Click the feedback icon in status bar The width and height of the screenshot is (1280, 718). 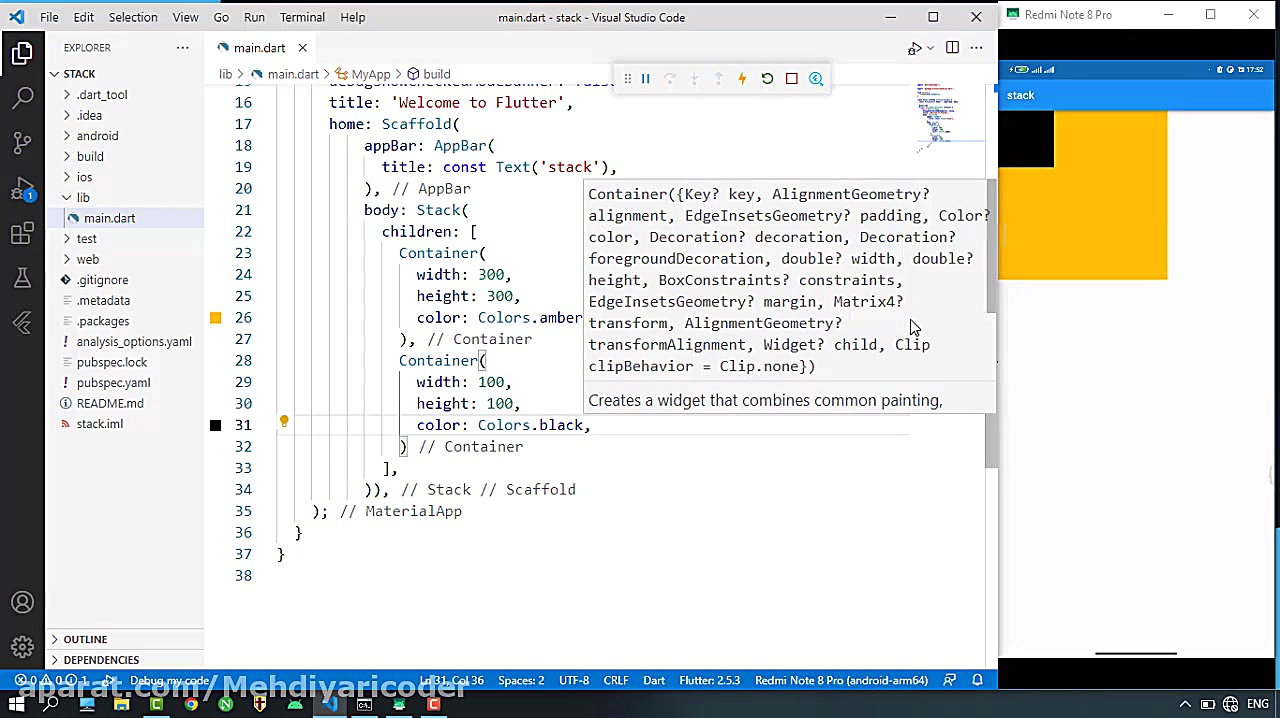tap(950, 680)
